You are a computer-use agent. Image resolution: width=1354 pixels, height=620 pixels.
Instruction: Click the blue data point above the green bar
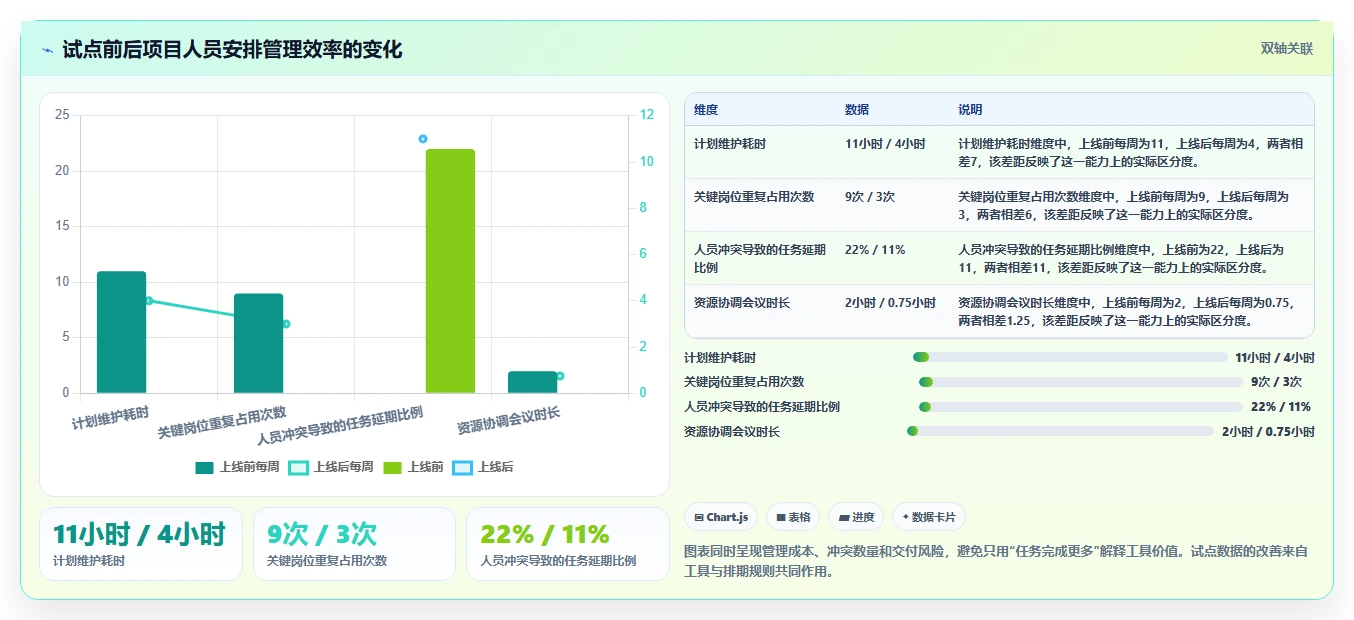423,139
